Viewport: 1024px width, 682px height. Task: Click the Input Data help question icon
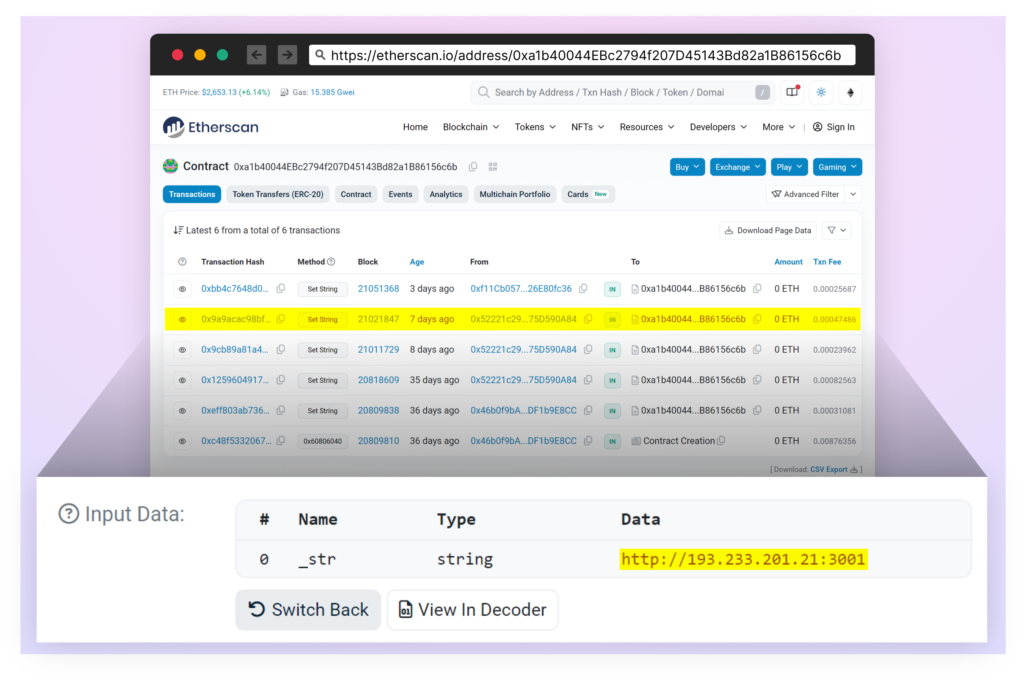tap(69, 514)
